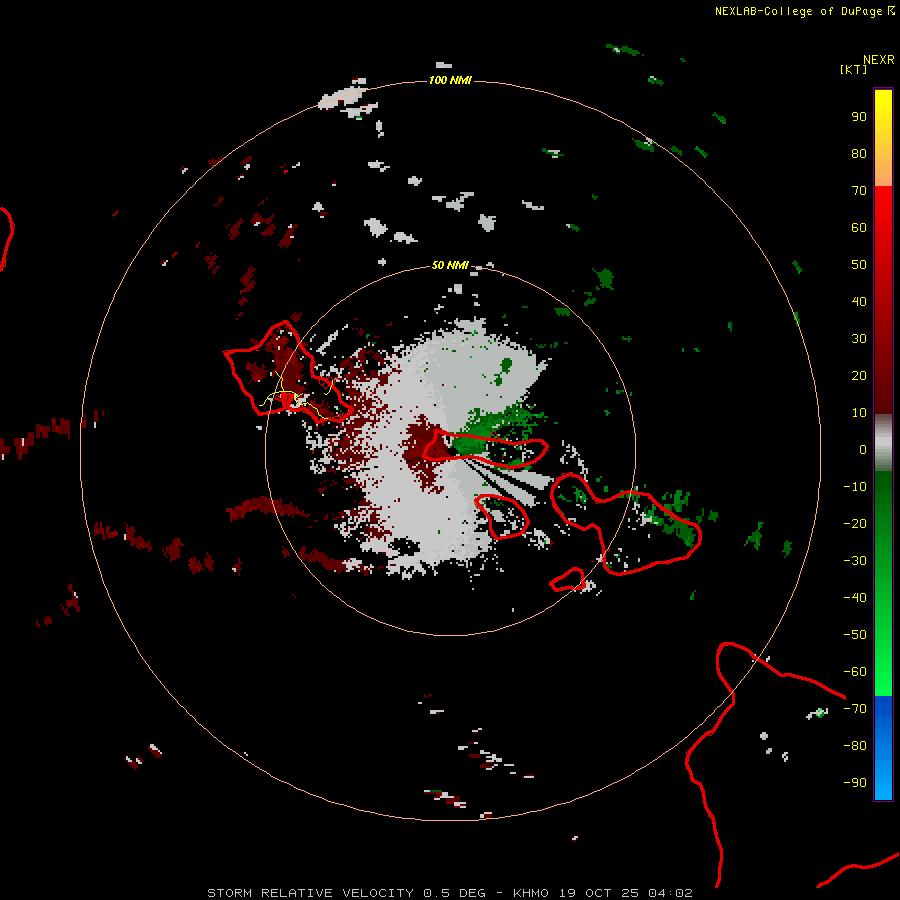Click the 30 value on velocity scale
Image resolution: width=900 pixels, height=900 pixels.
click(859, 339)
